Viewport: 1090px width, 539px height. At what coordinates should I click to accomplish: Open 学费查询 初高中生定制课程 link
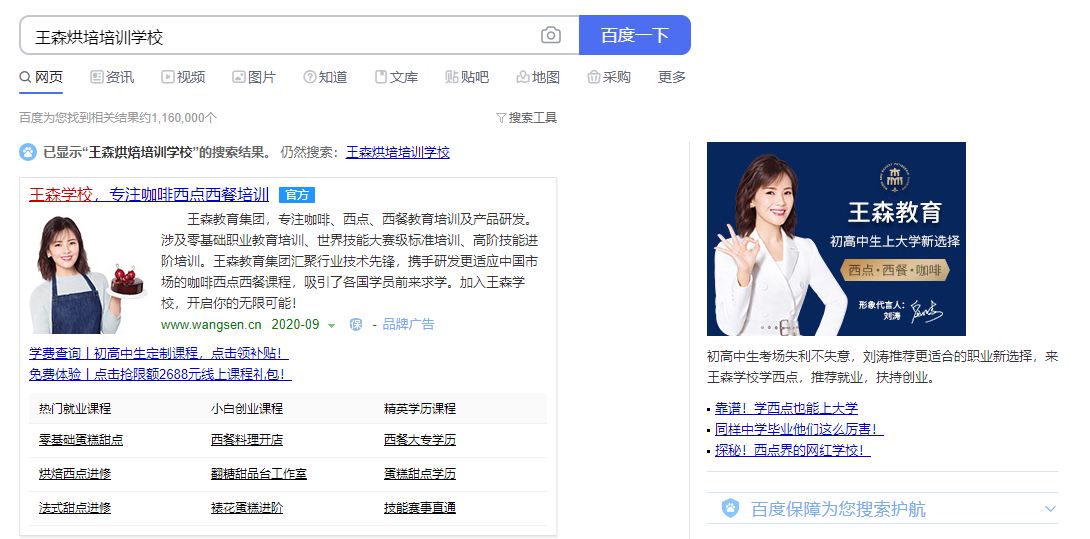(x=158, y=353)
